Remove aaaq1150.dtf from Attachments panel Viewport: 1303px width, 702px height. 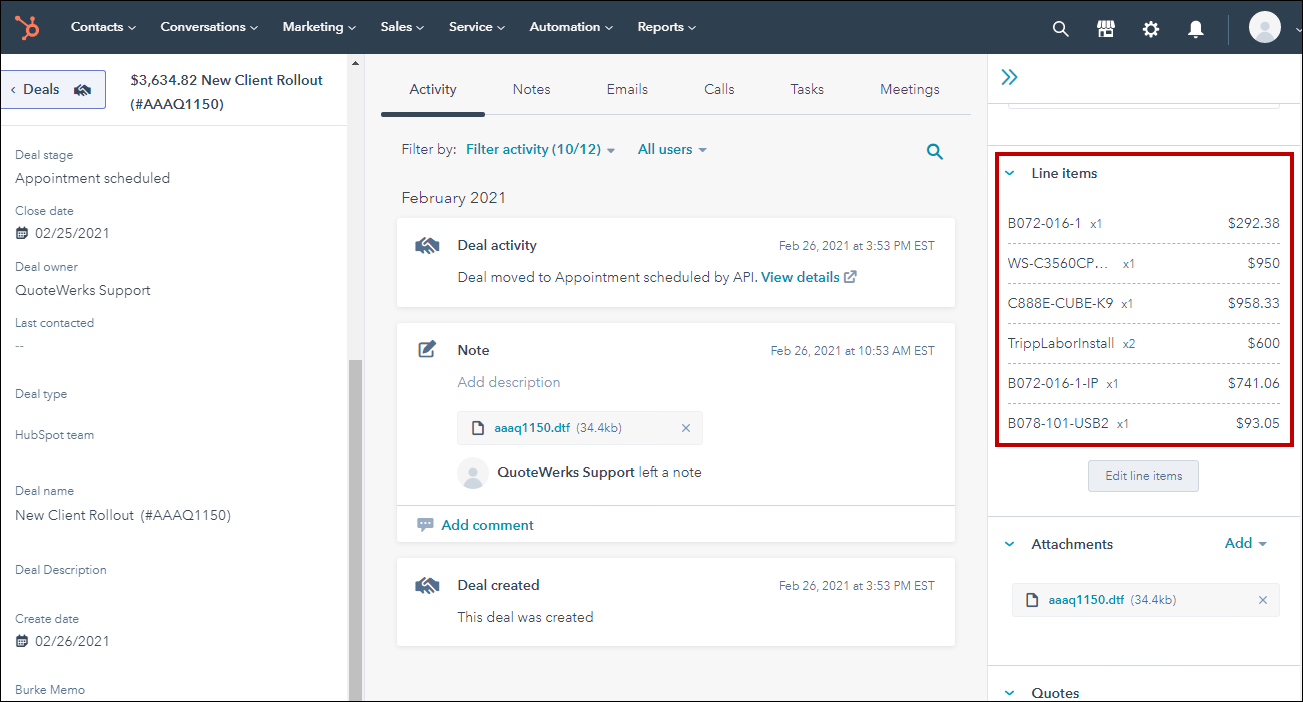pos(1262,600)
